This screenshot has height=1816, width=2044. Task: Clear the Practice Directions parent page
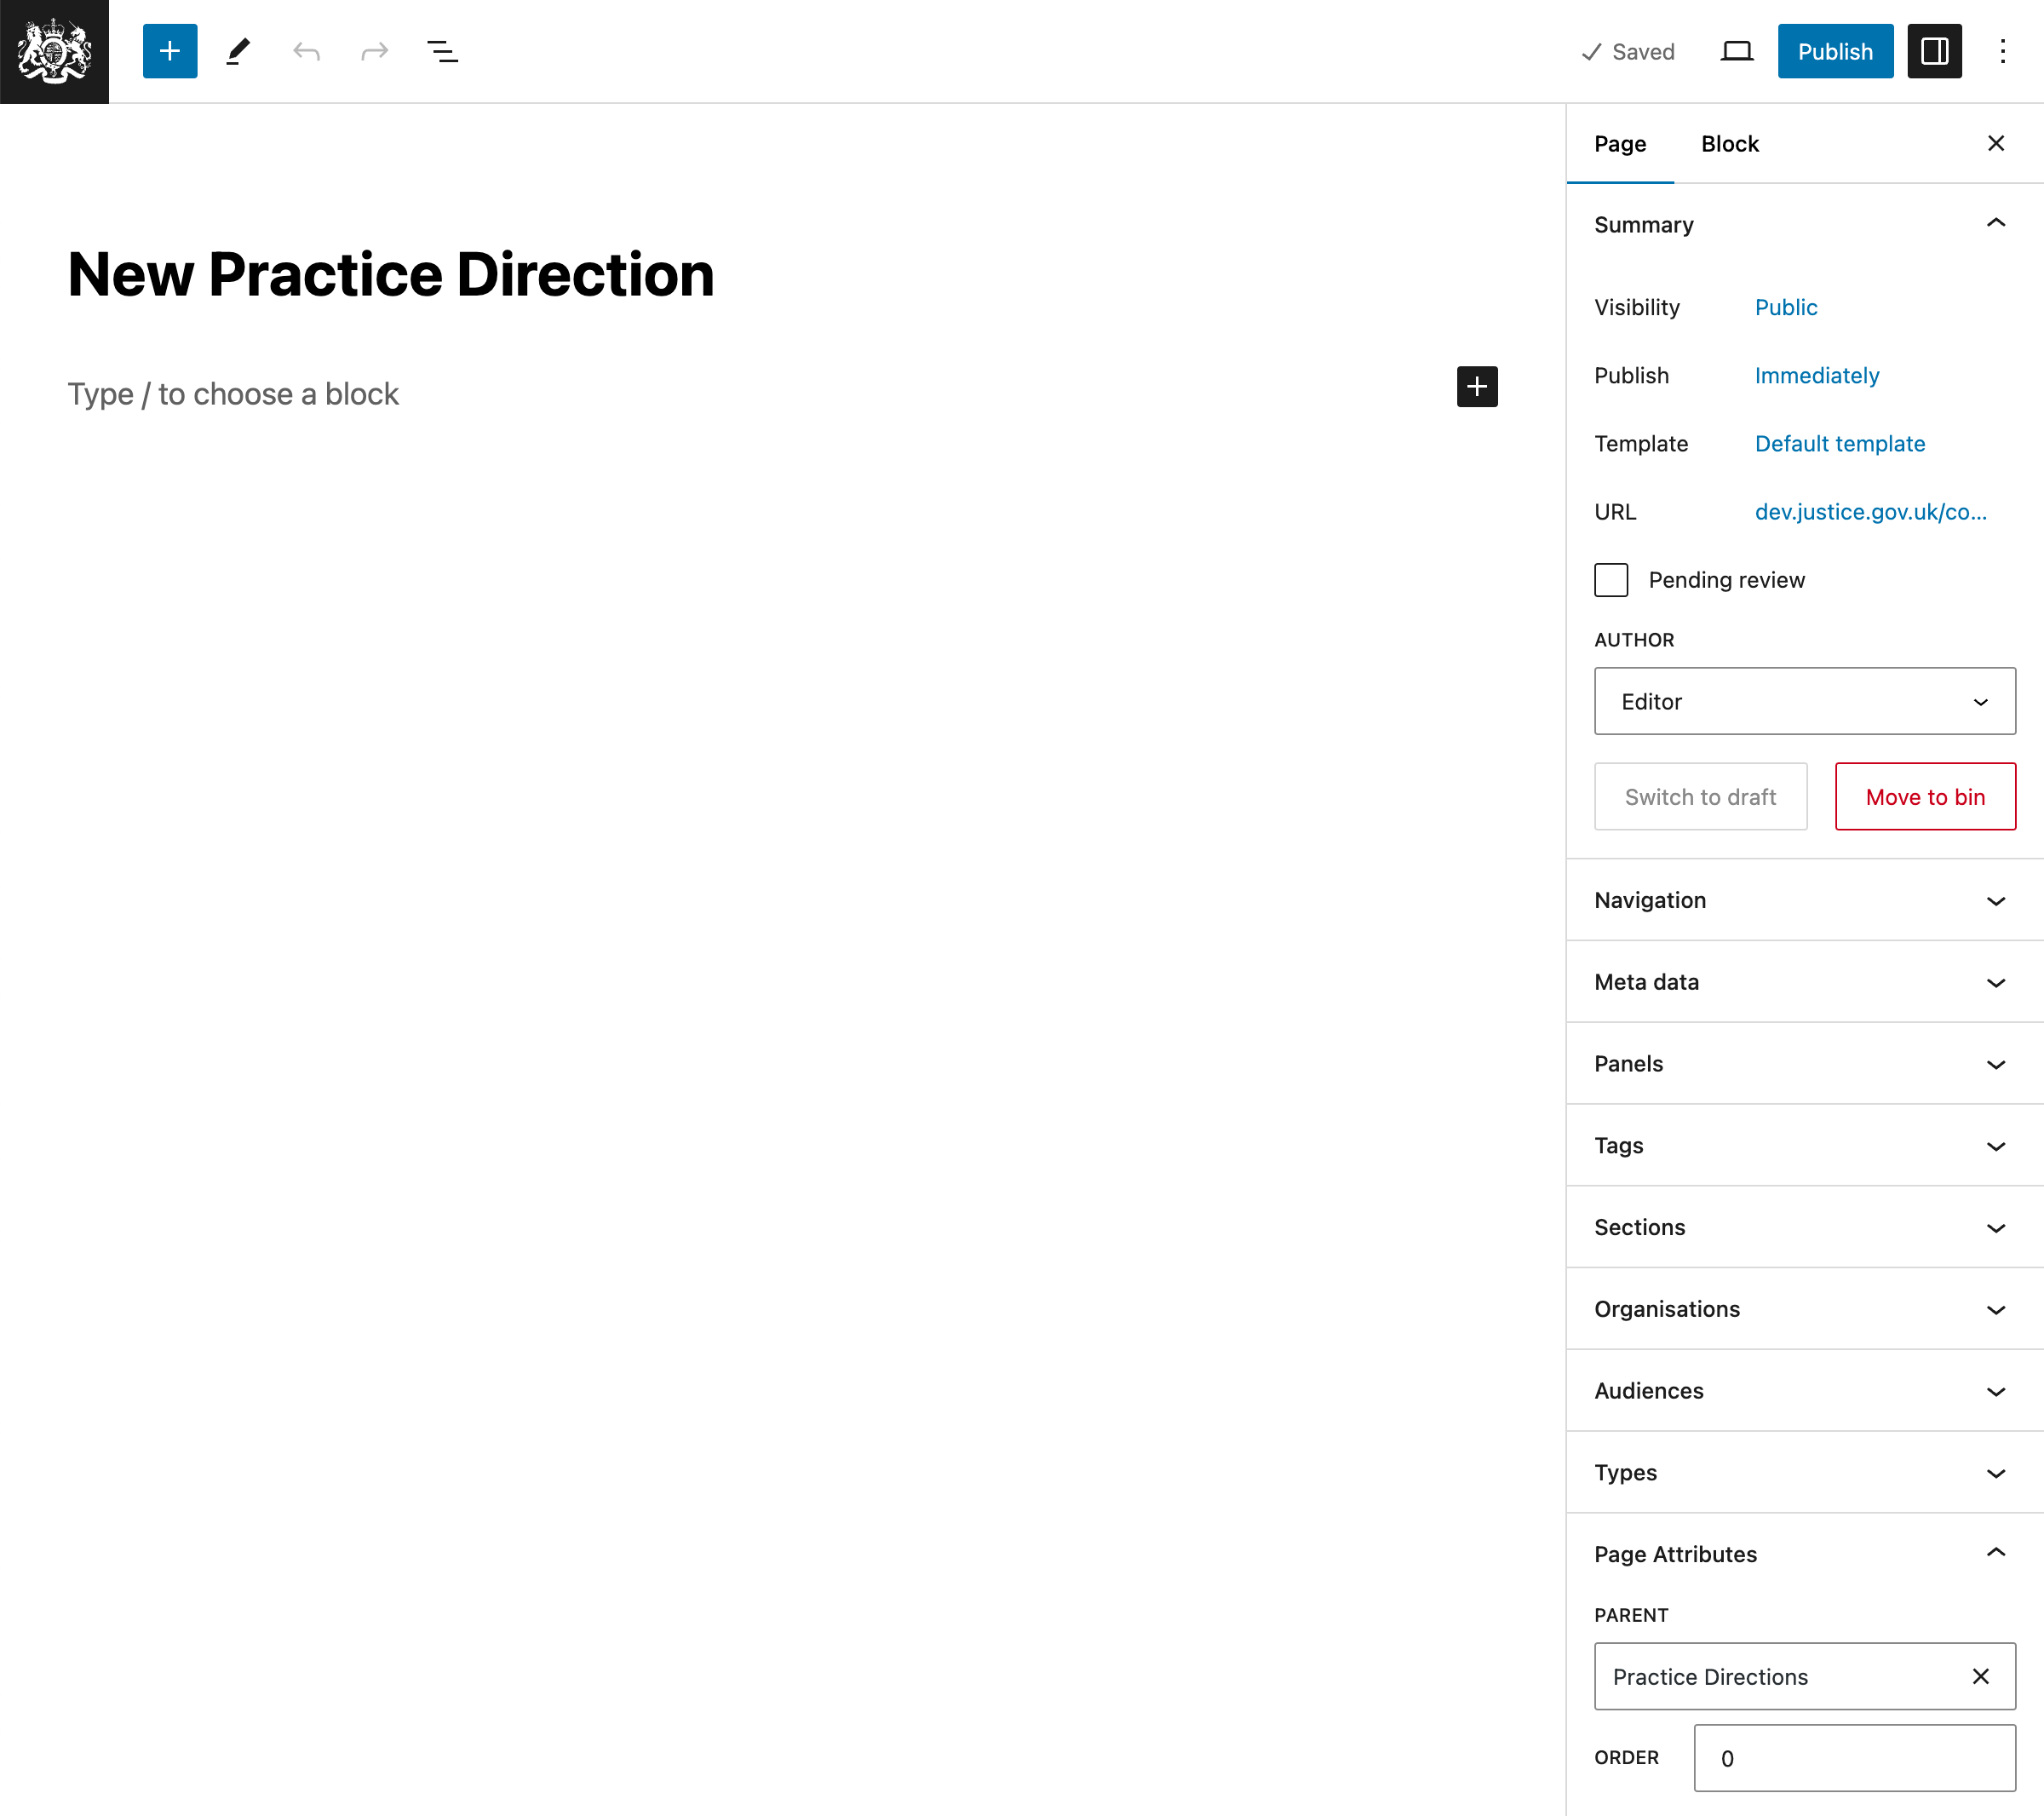[1983, 1675]
